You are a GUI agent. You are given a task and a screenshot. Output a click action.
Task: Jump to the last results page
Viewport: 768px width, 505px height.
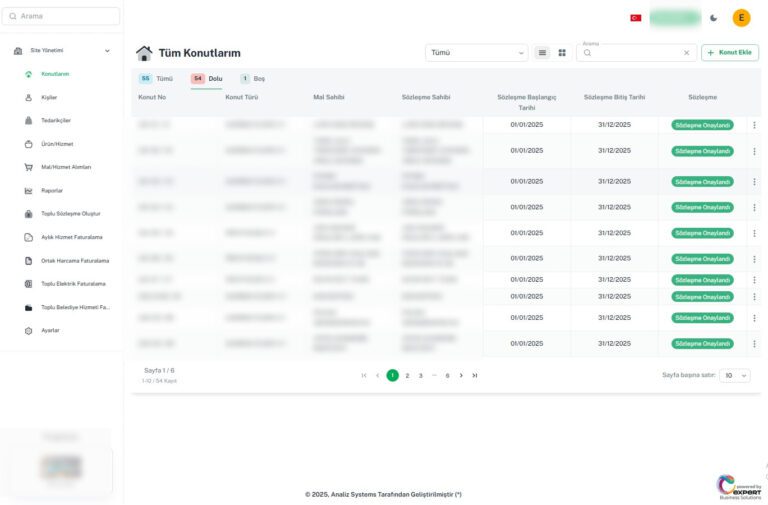475,375
